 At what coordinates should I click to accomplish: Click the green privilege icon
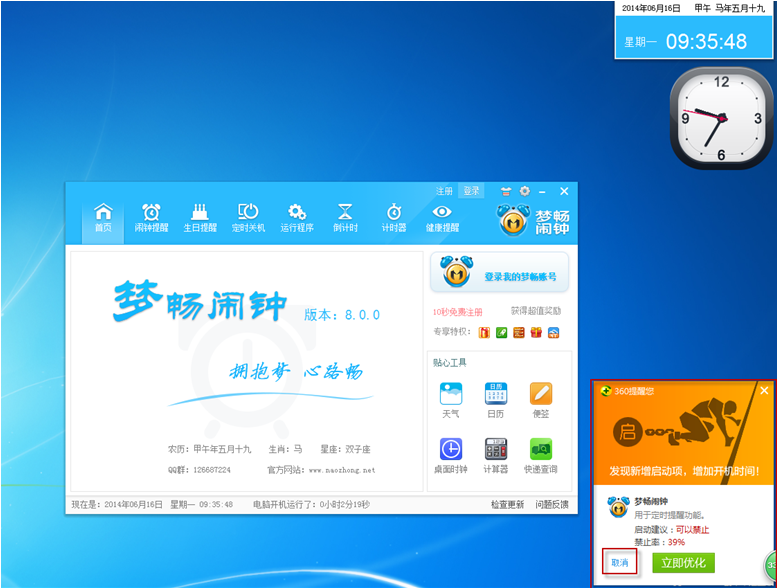501,332
